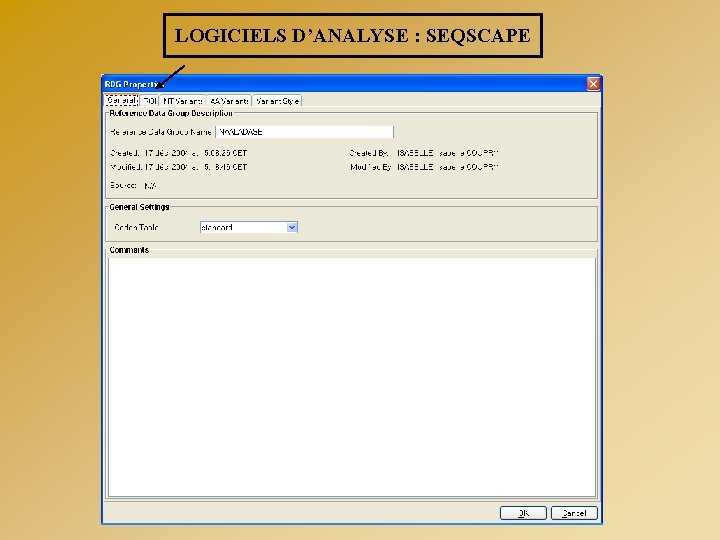
Task: Switch to the Variant Style tab
Action: [x=277, y=101]
